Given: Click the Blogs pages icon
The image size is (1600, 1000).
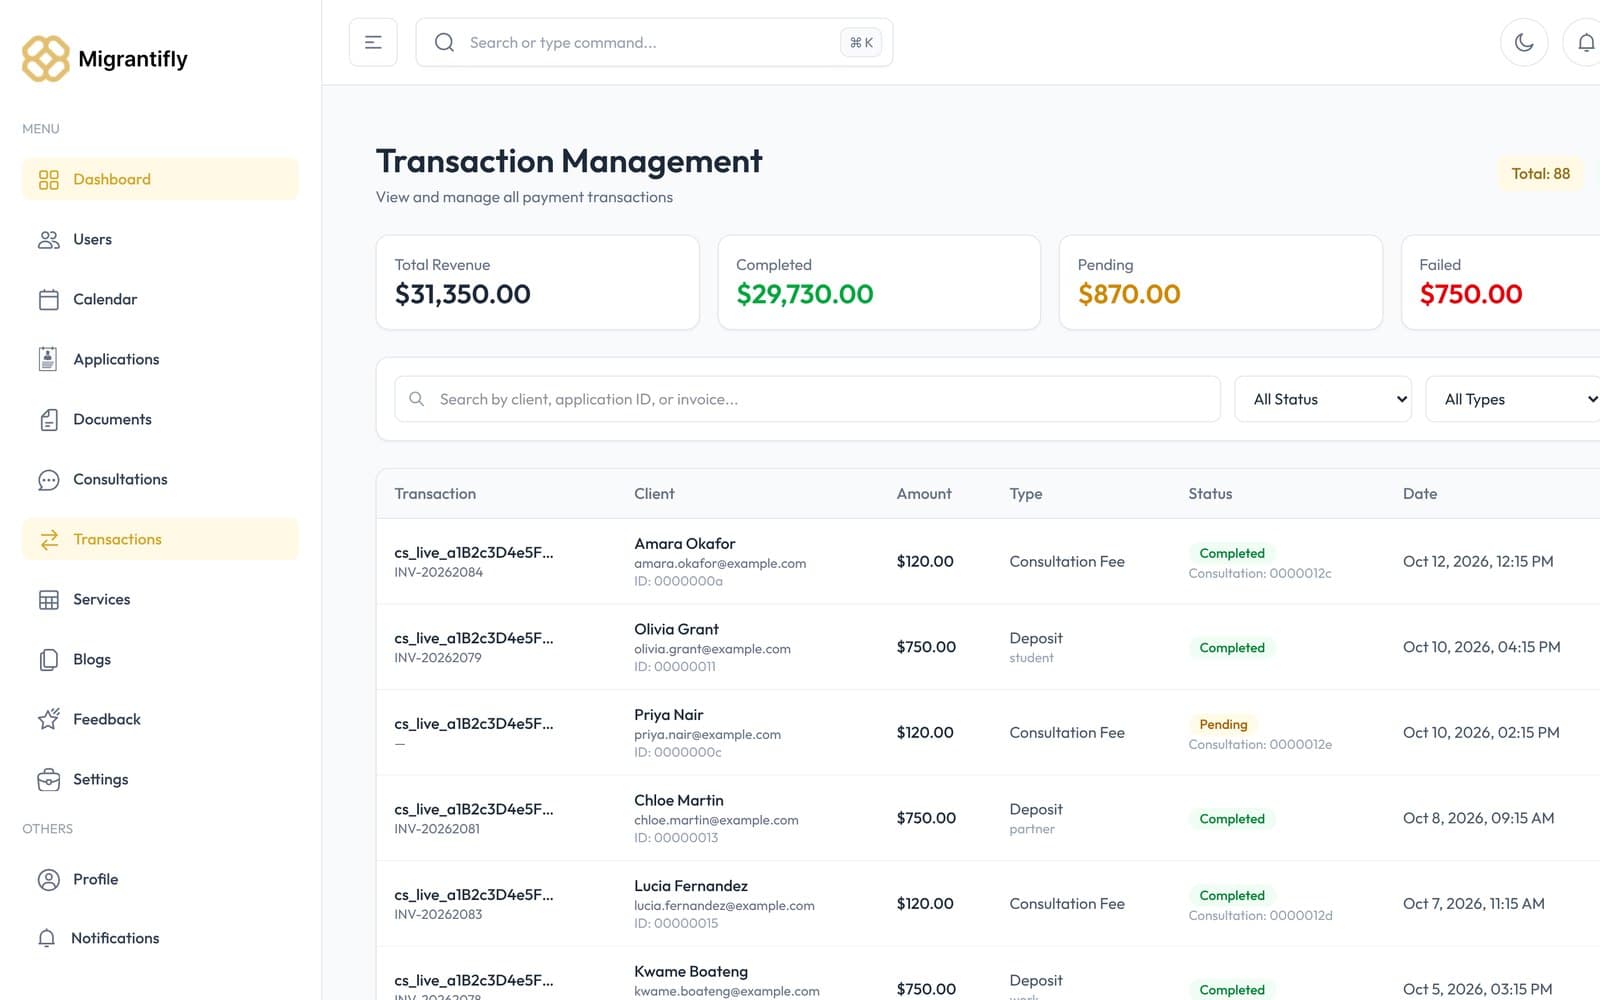Looking at the screenshot, I should tap(48, 659).
